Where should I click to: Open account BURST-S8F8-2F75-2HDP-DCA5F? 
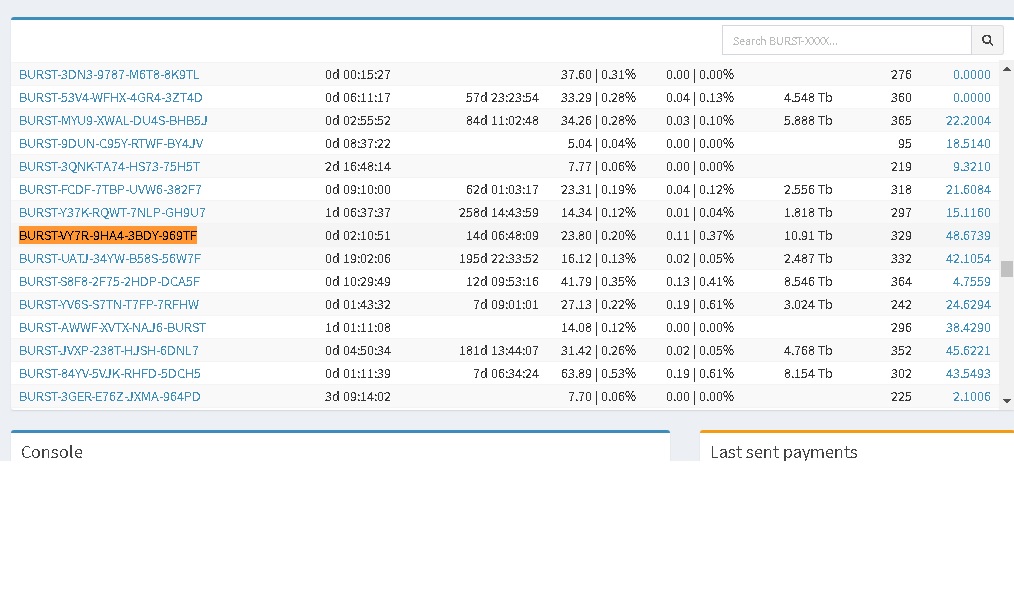pos(109,281)
